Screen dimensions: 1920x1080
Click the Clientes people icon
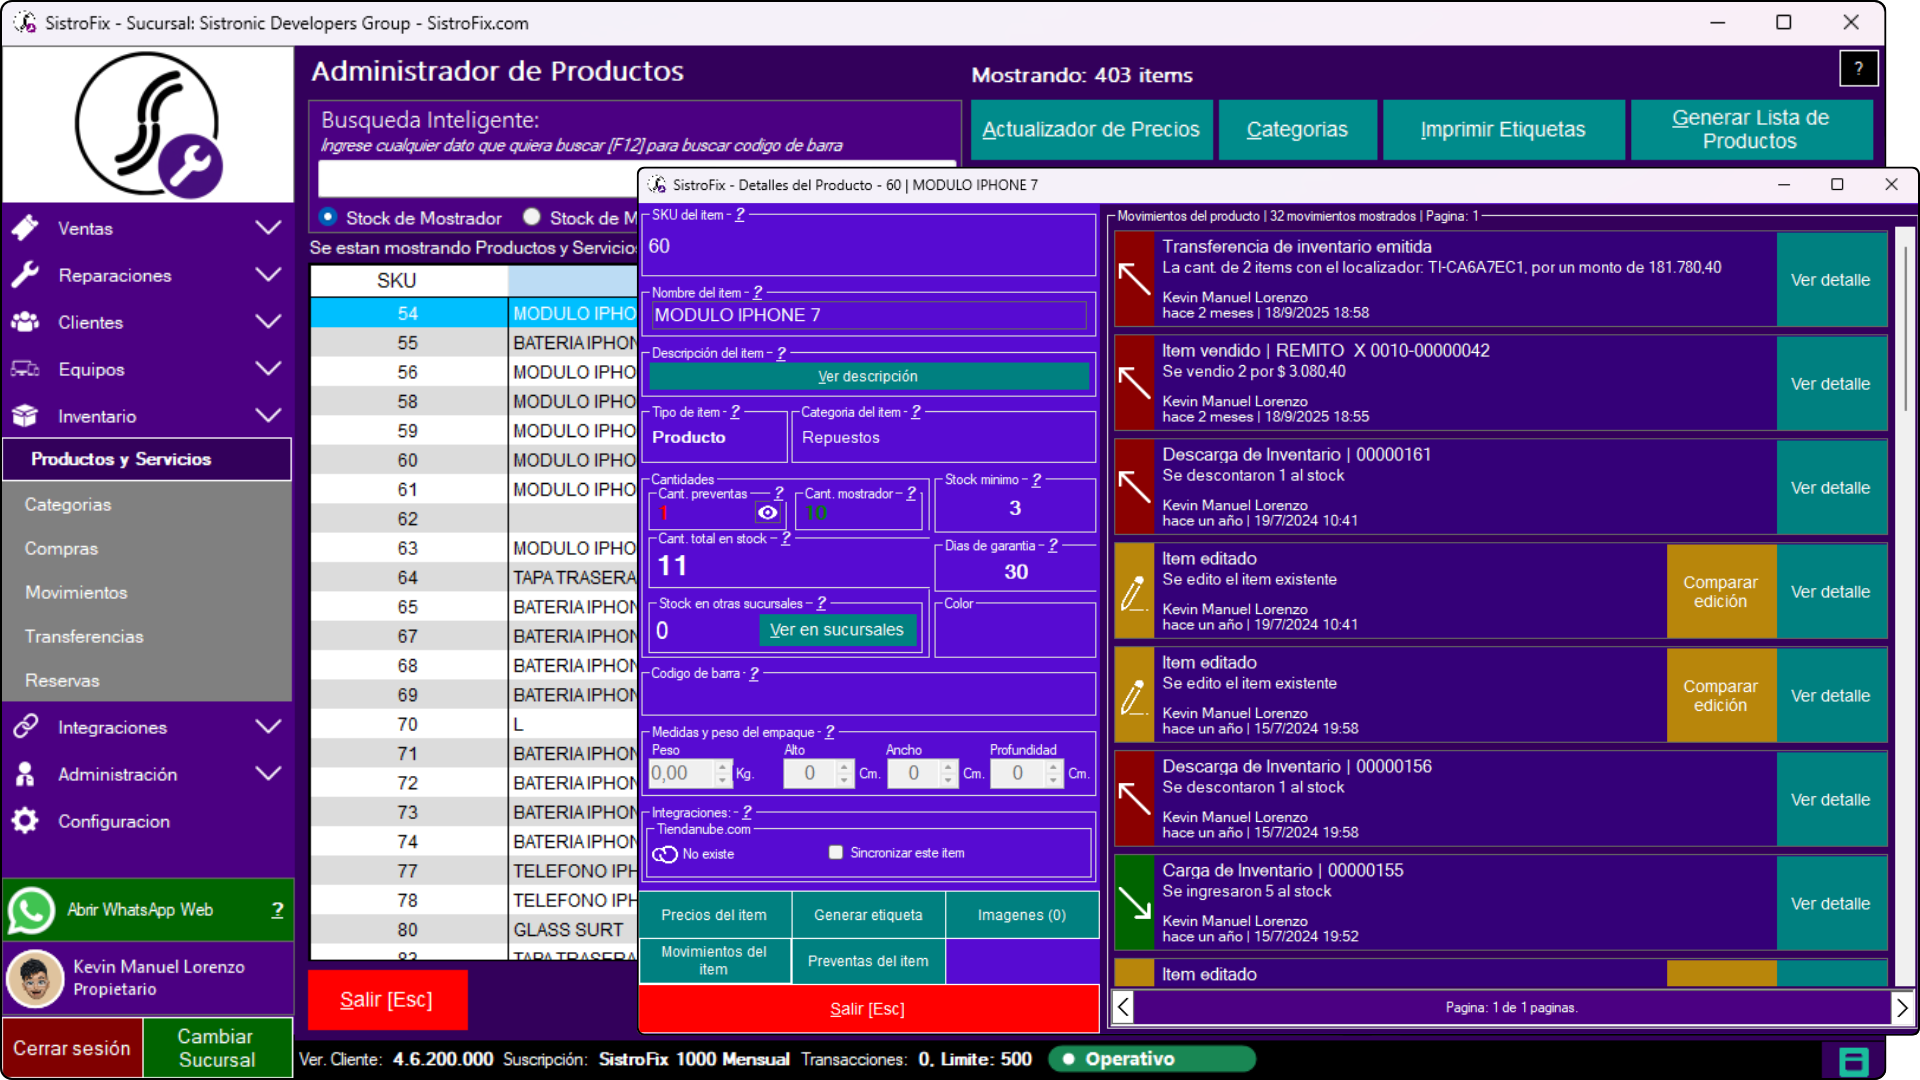click(25, 322)
